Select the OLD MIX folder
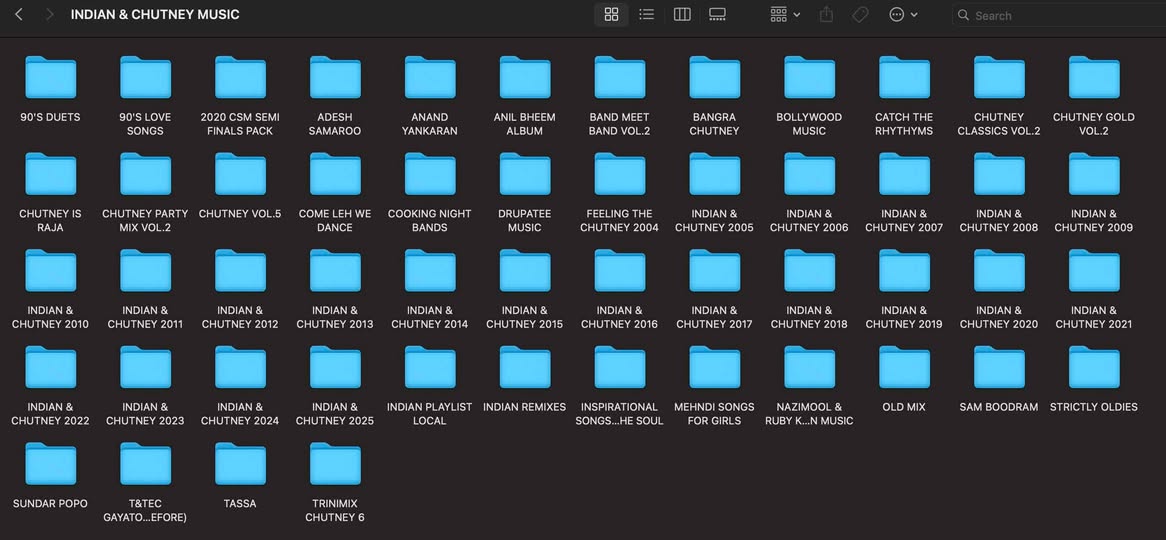 pos(904,367)
